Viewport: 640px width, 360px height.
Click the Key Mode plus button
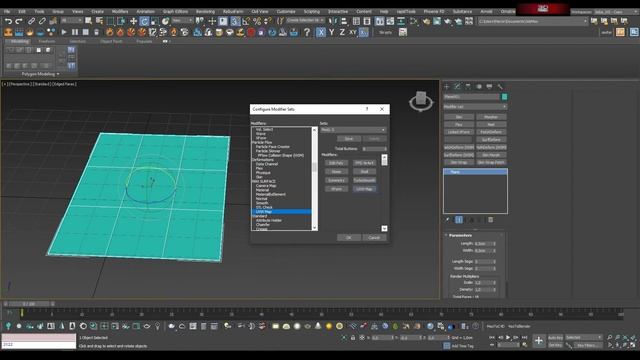point(539,340)
